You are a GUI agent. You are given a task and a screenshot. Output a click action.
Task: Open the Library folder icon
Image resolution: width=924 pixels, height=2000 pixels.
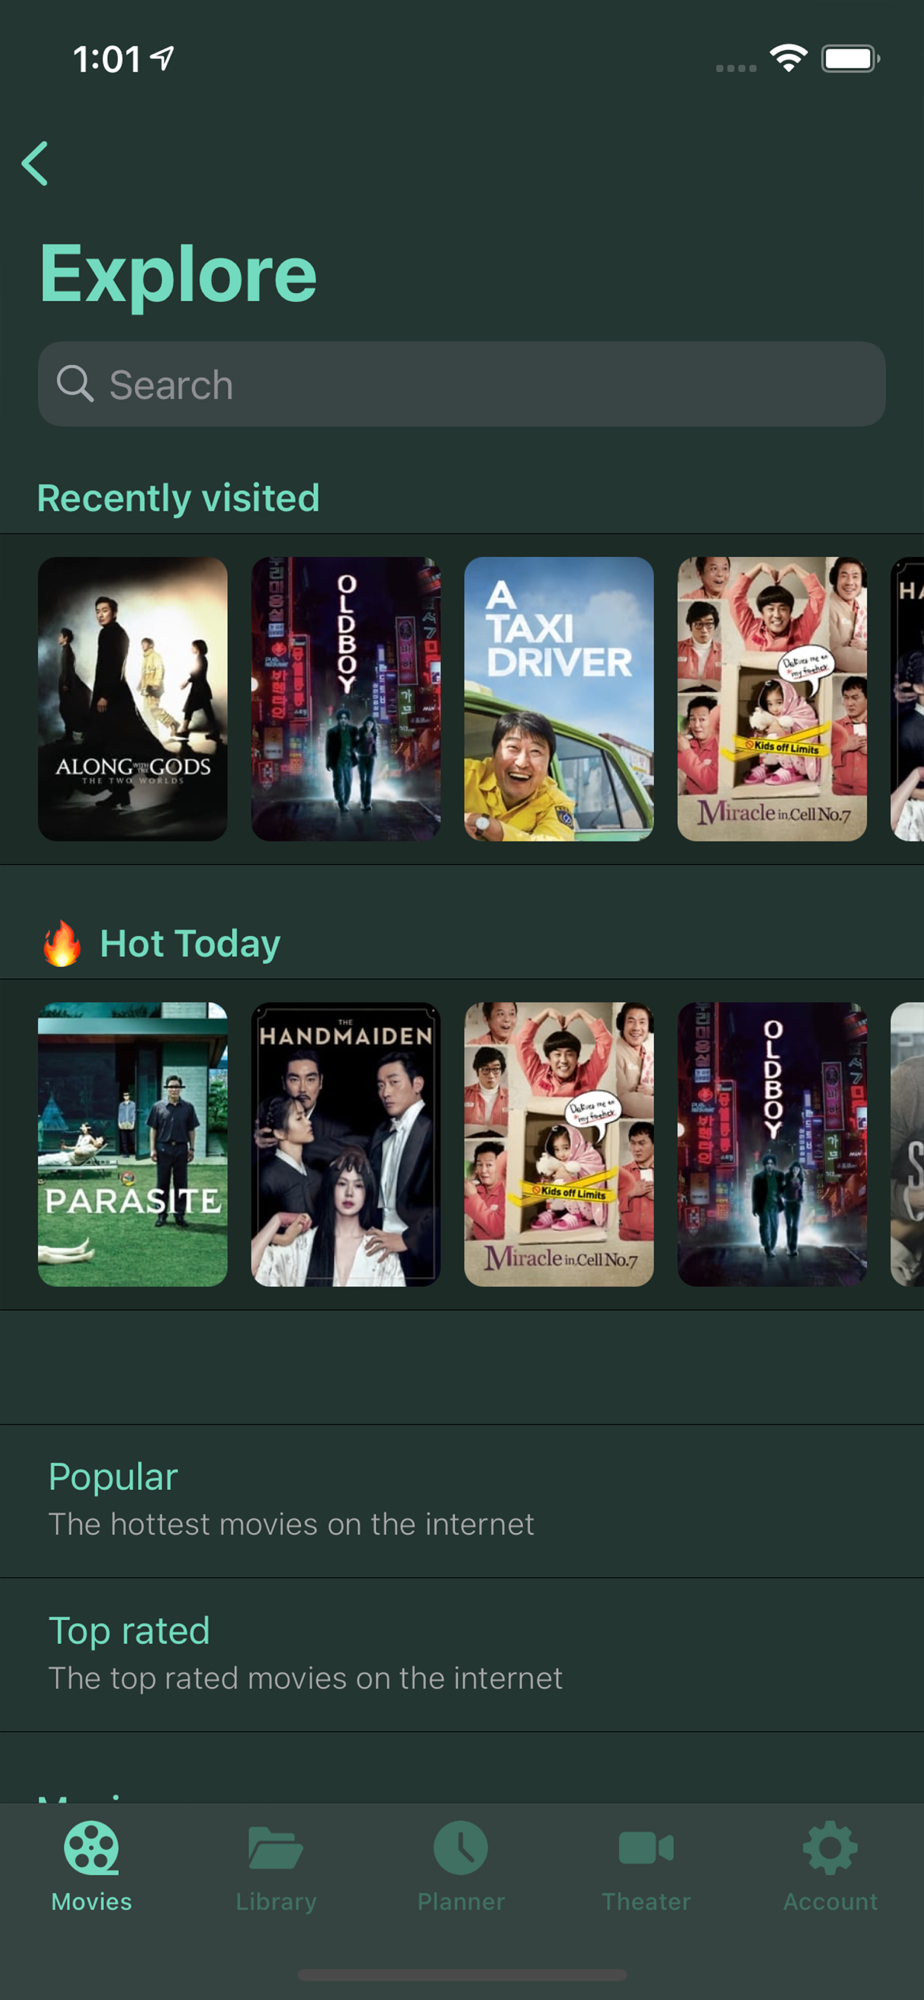click(x=276, y=1848)
